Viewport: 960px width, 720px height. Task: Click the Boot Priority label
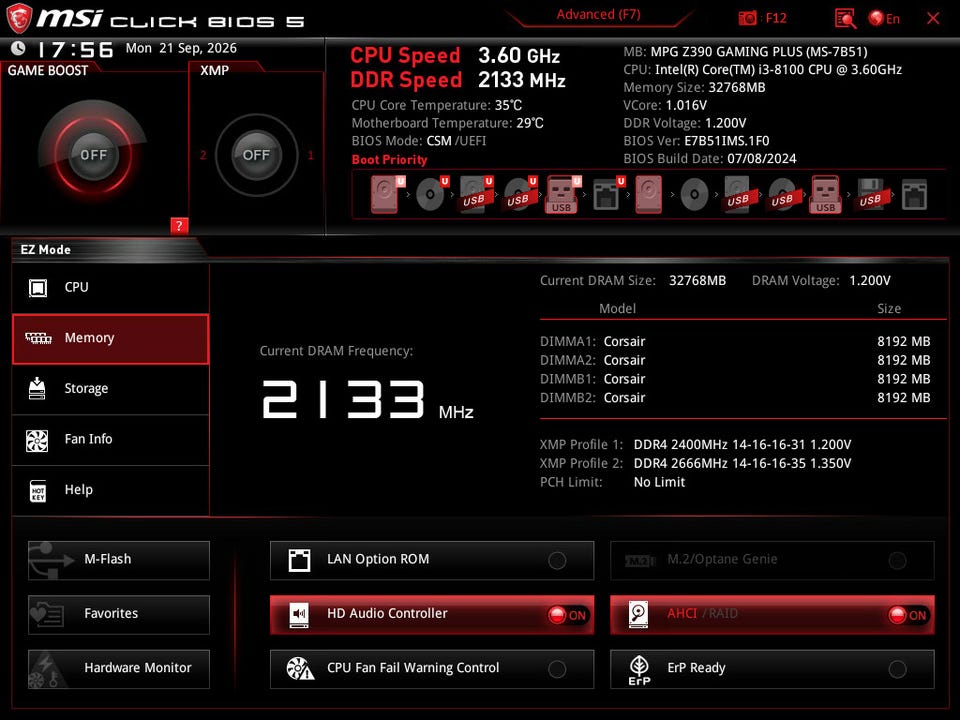[389, 160]
